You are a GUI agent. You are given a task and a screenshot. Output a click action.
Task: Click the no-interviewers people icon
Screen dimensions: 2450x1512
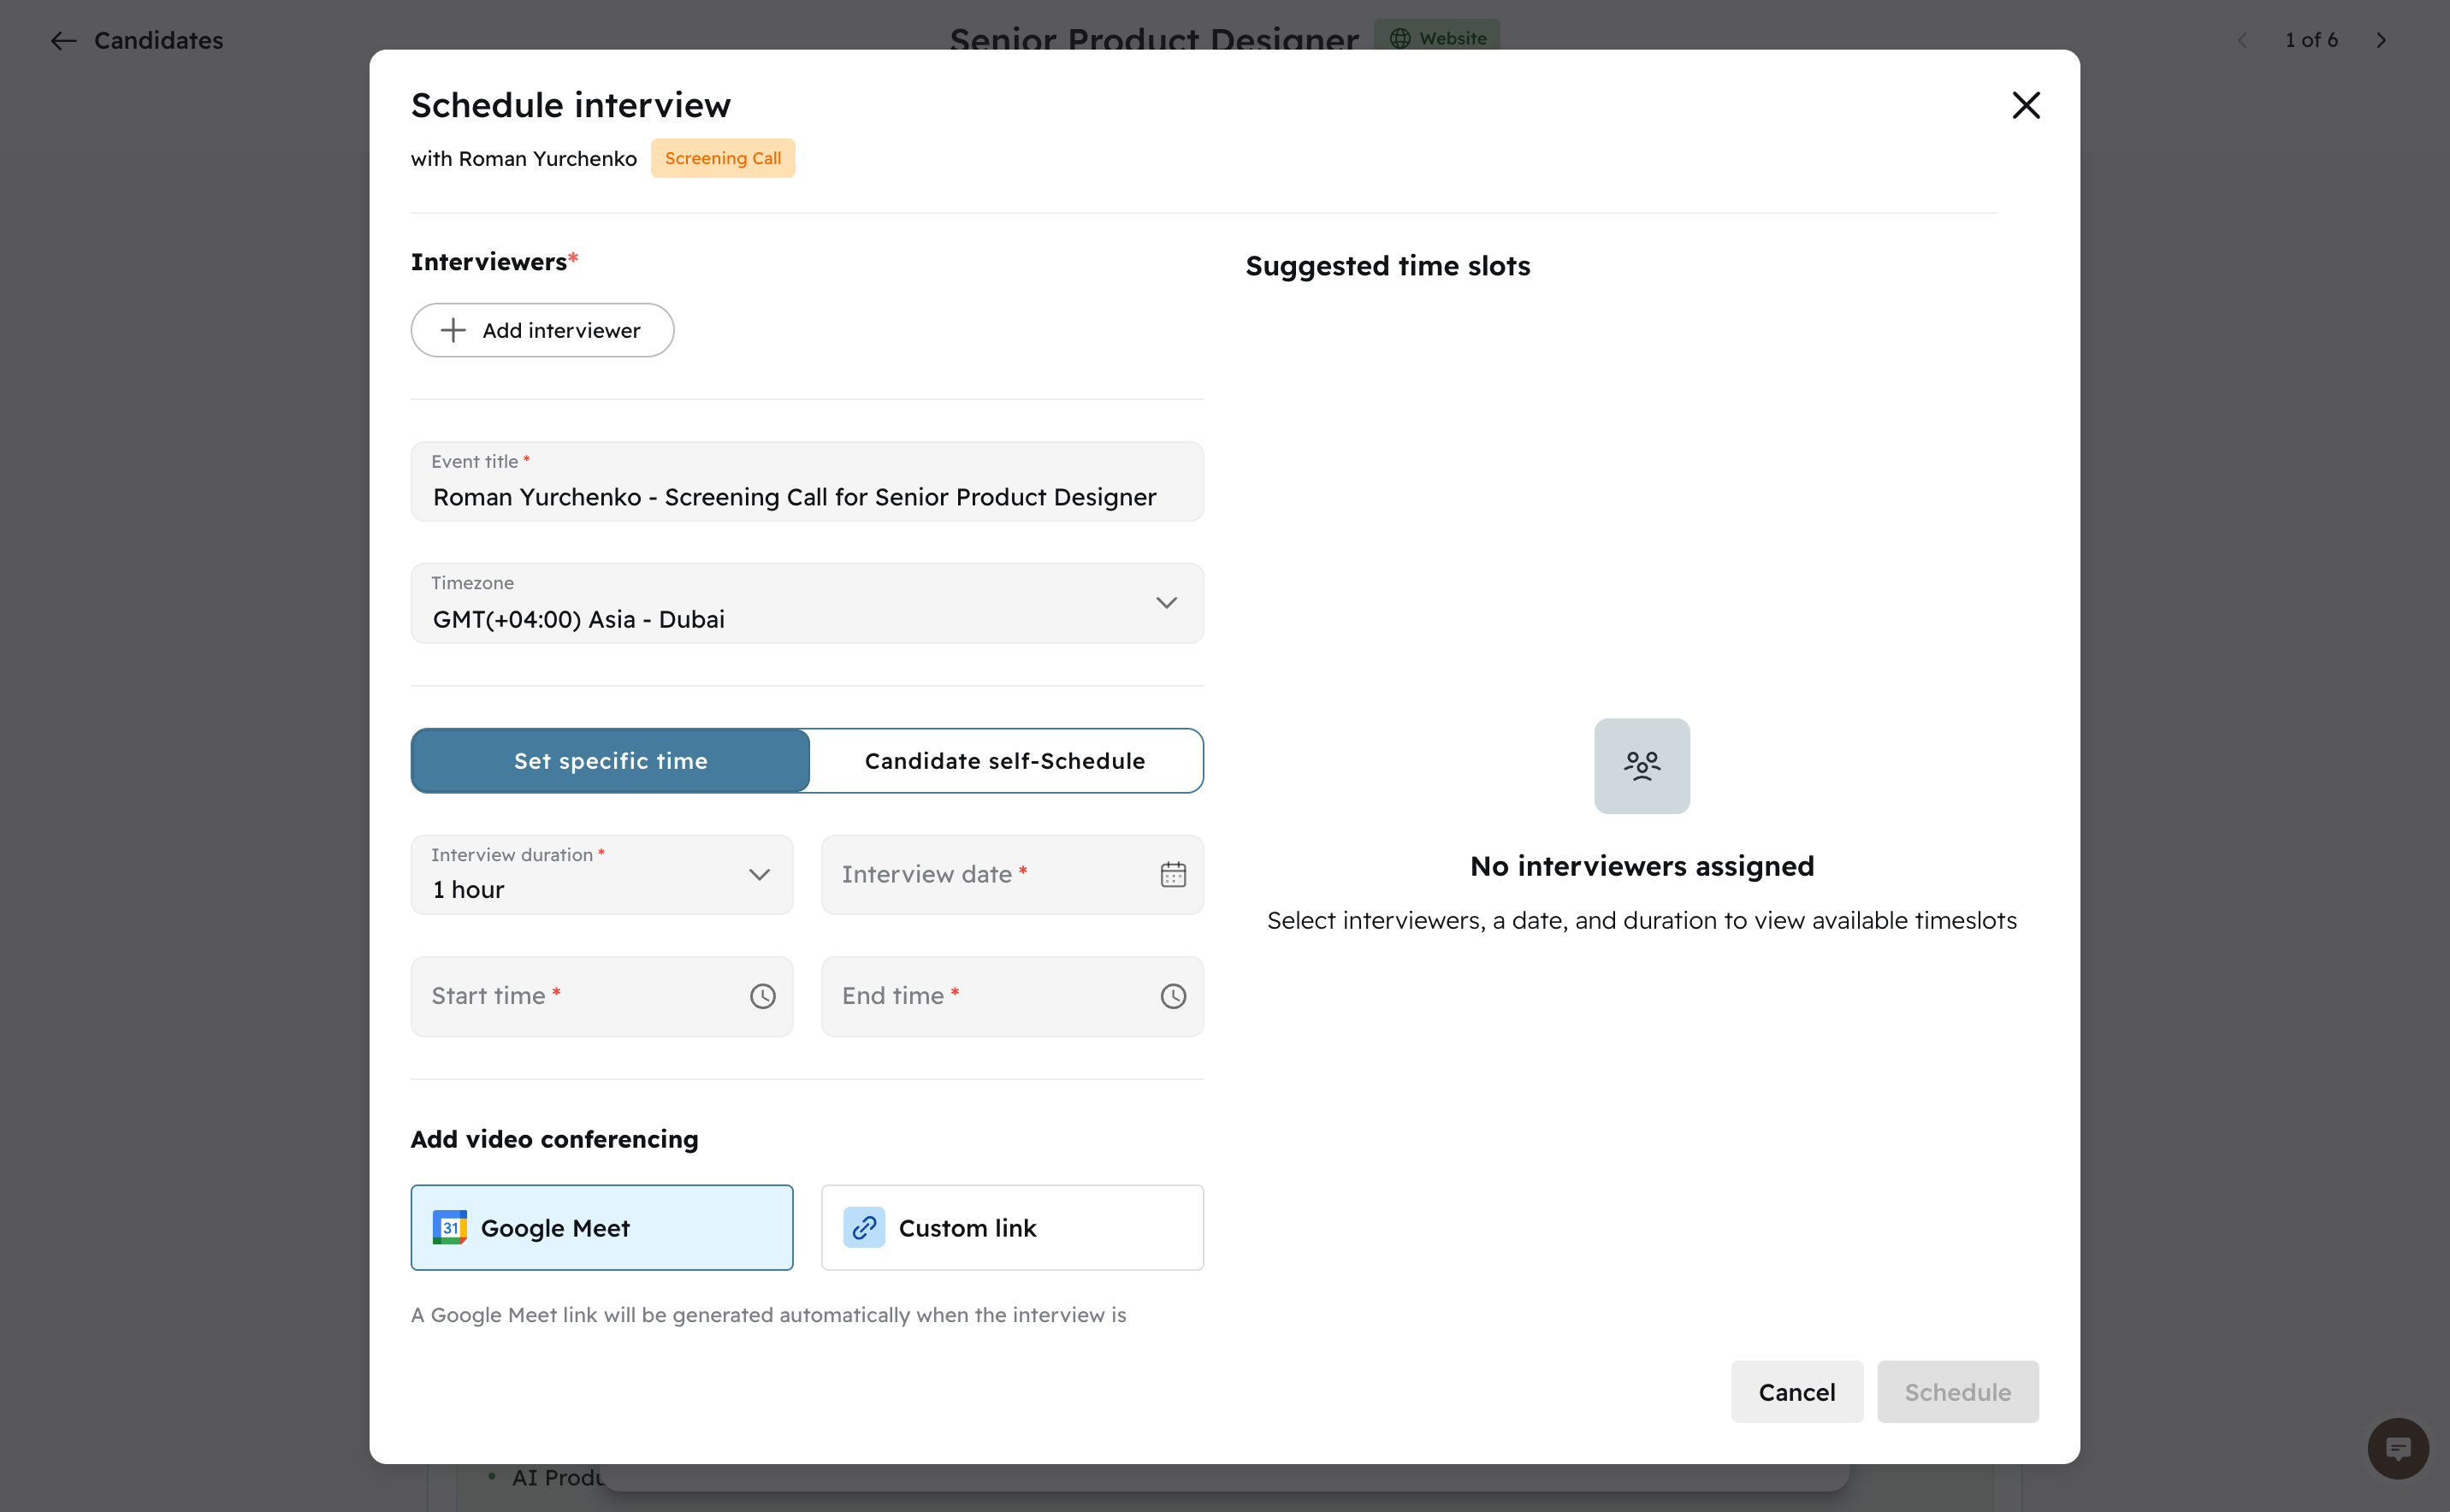[x=1642, y=766]
